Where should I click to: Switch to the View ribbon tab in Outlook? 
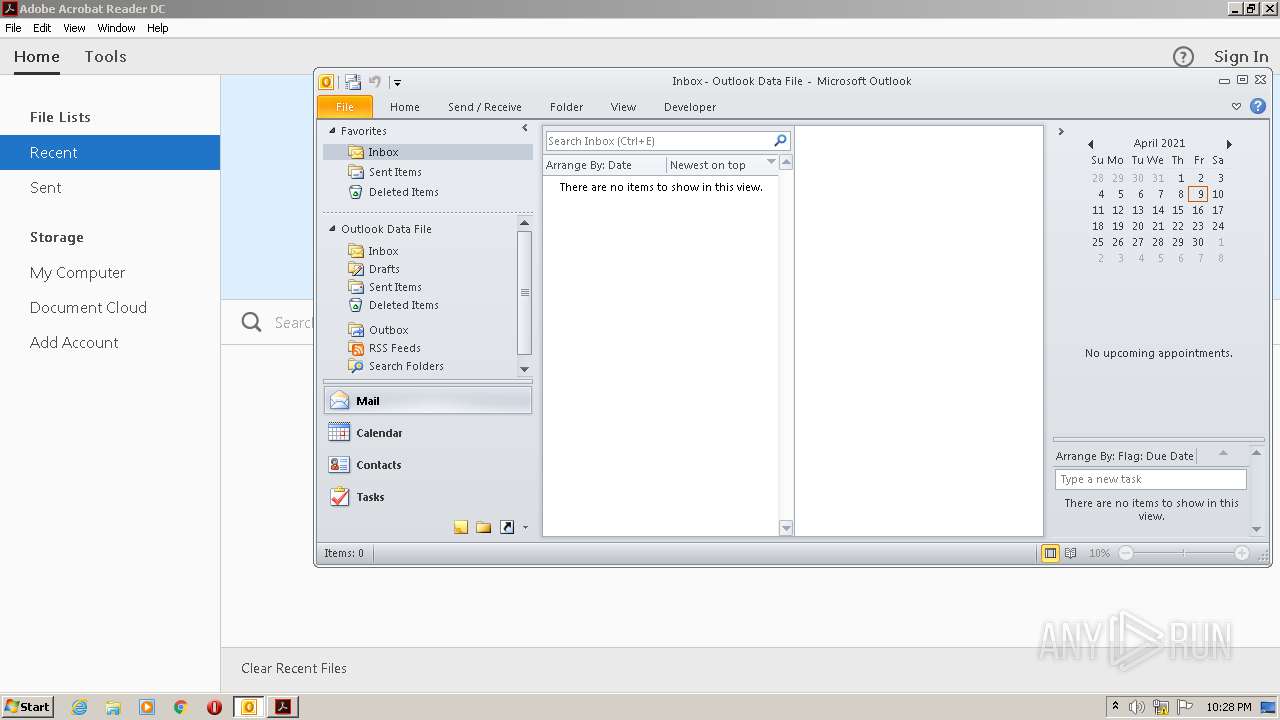point(623,107)
